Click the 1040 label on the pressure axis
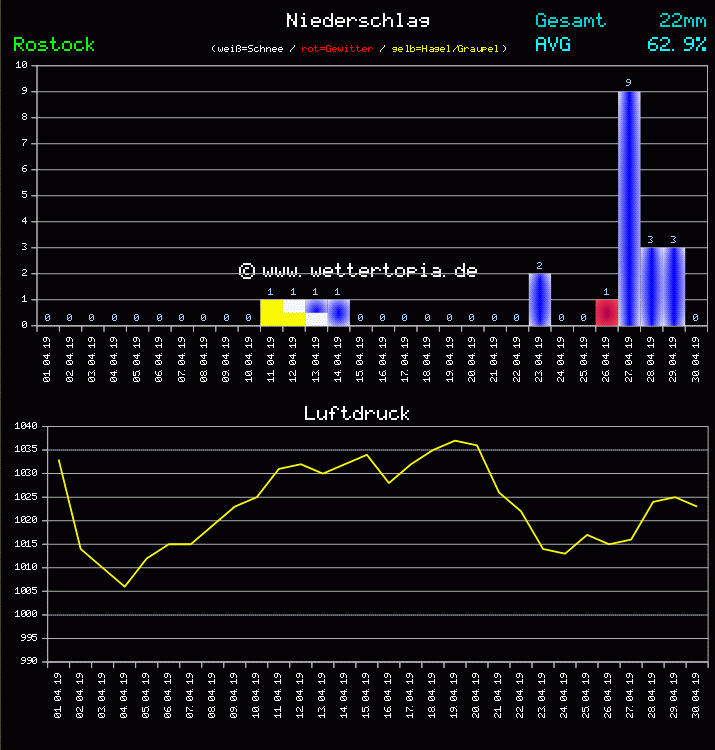Screen dimensions: 715x750 26,427
